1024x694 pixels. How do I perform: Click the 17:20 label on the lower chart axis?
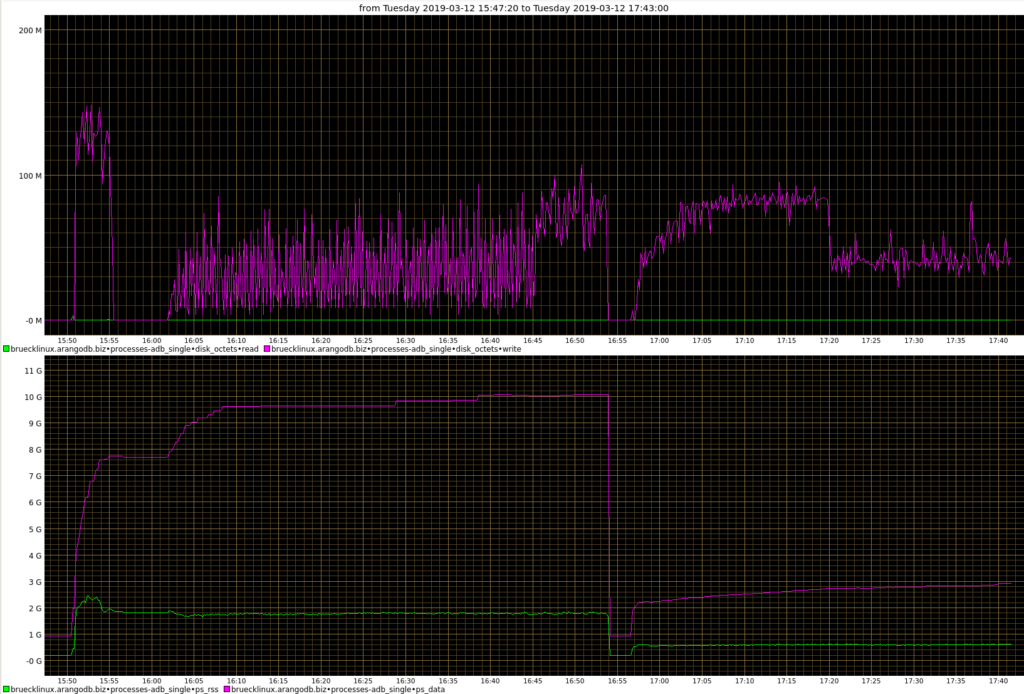pos(829,681)
